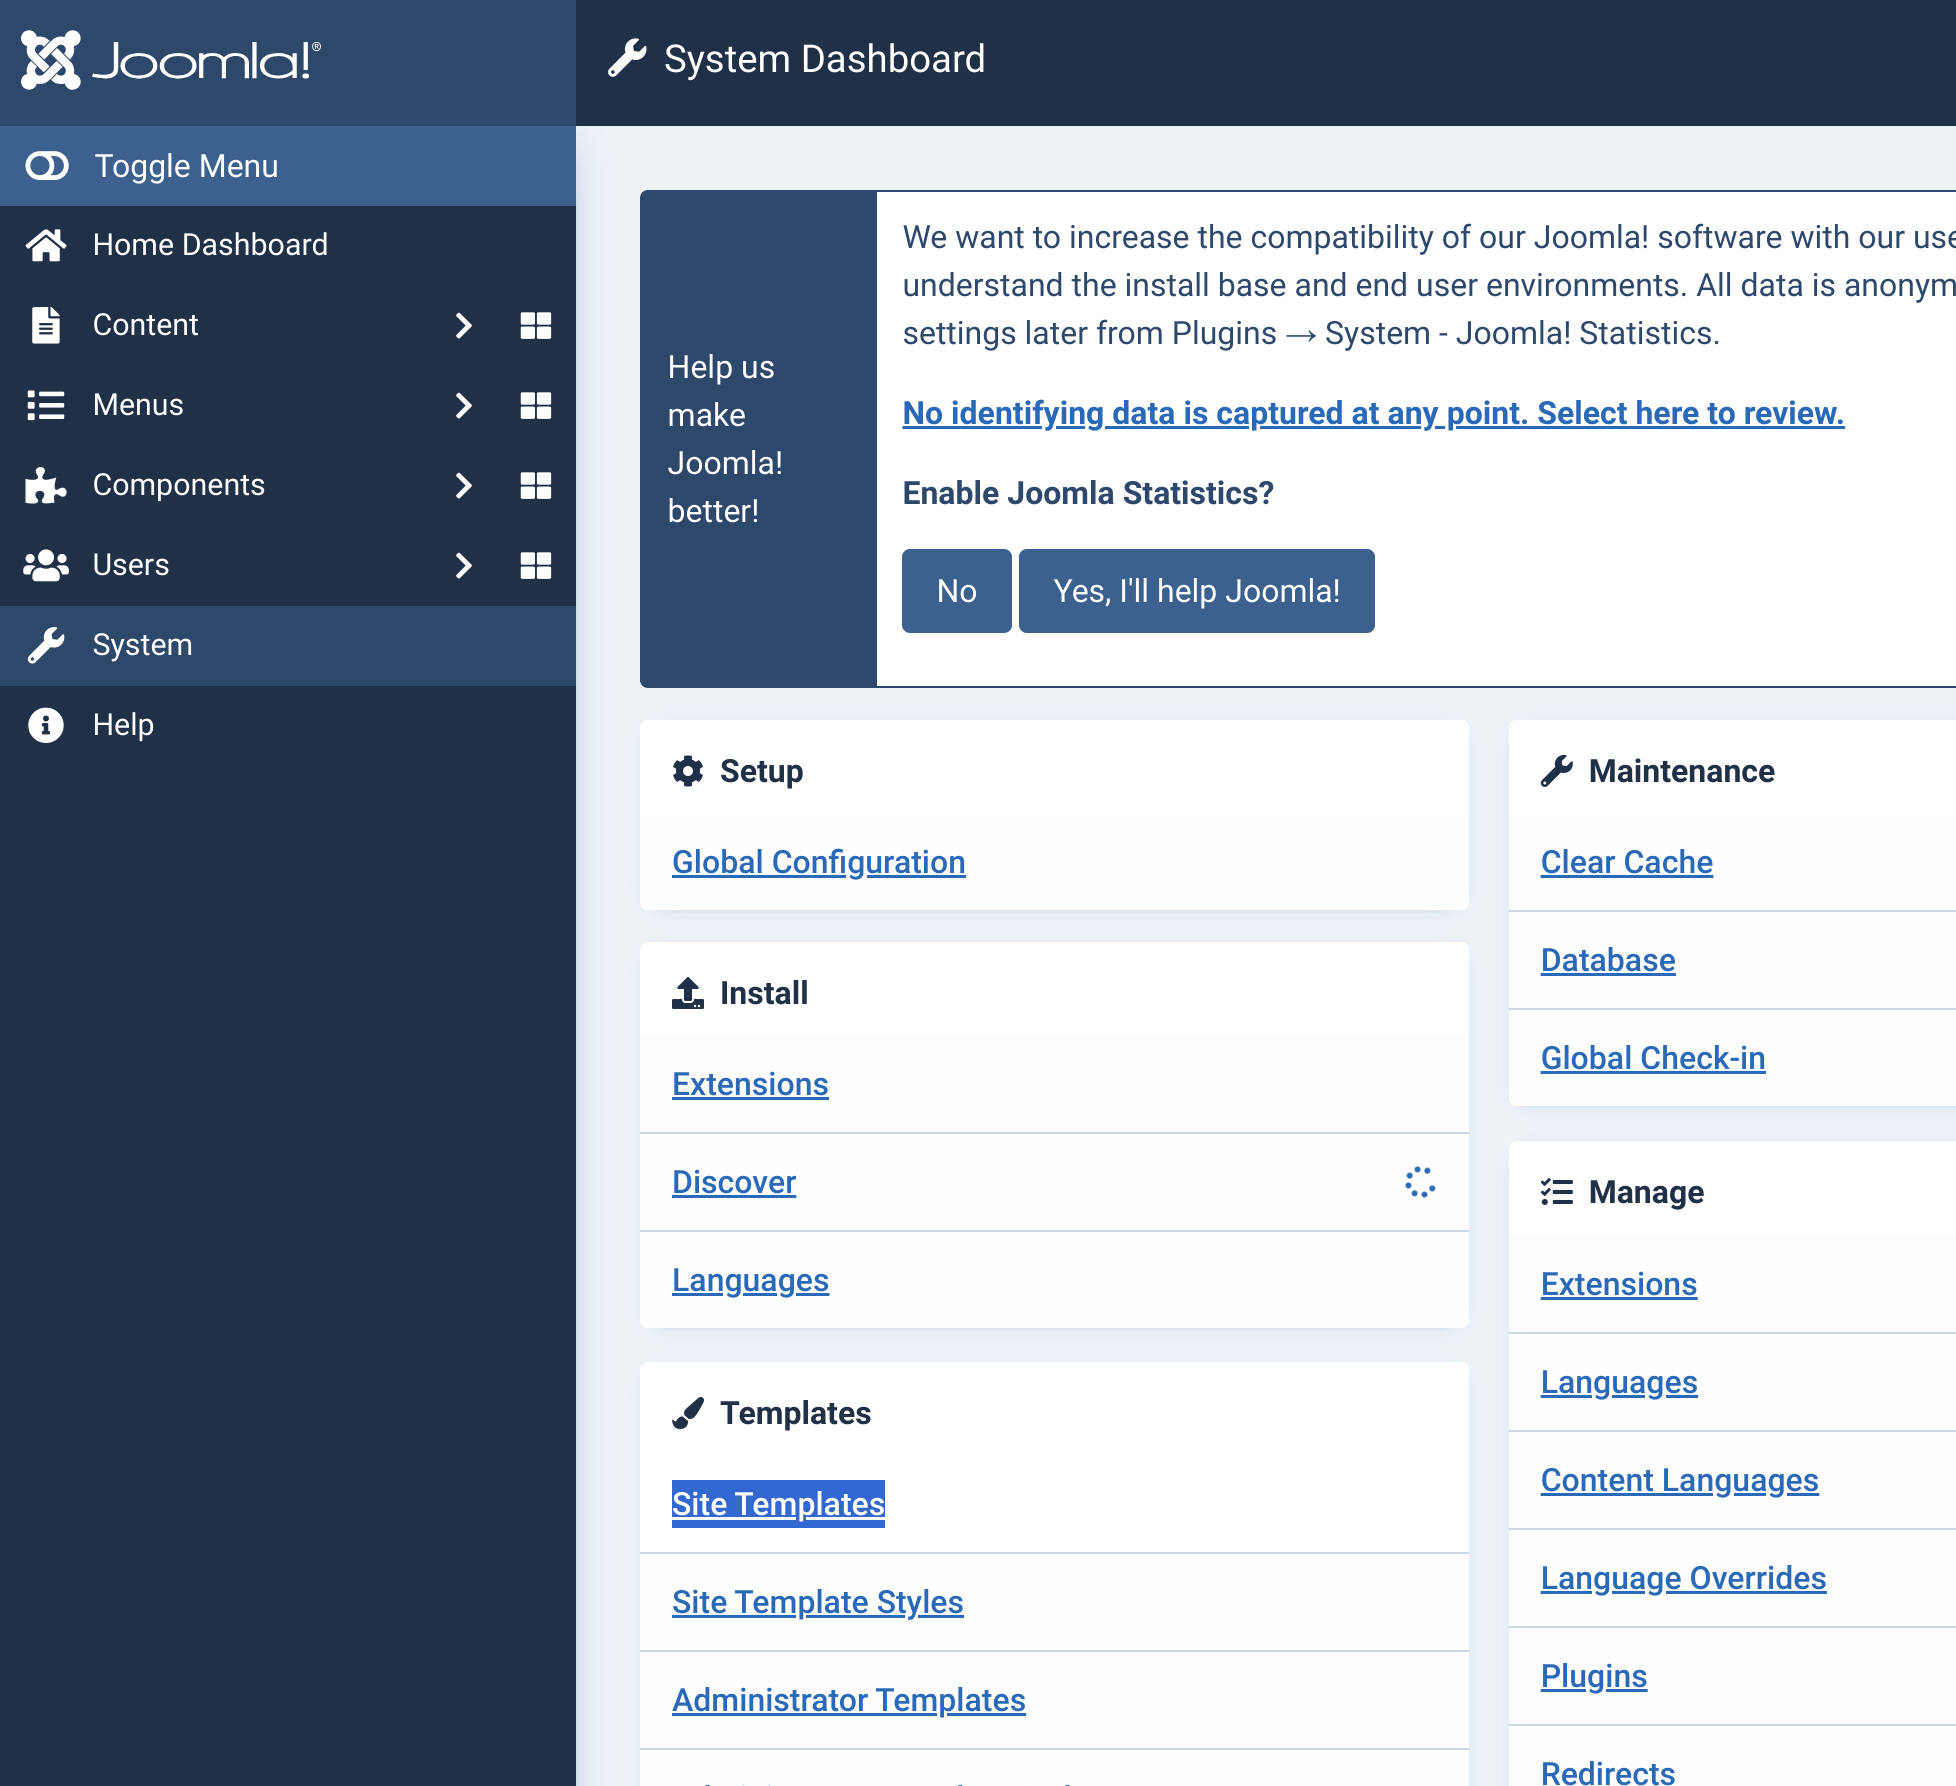Click the Discover loading spinner
Viewport: 1956px width, 1786px height.
(x=1420, y=1182)
